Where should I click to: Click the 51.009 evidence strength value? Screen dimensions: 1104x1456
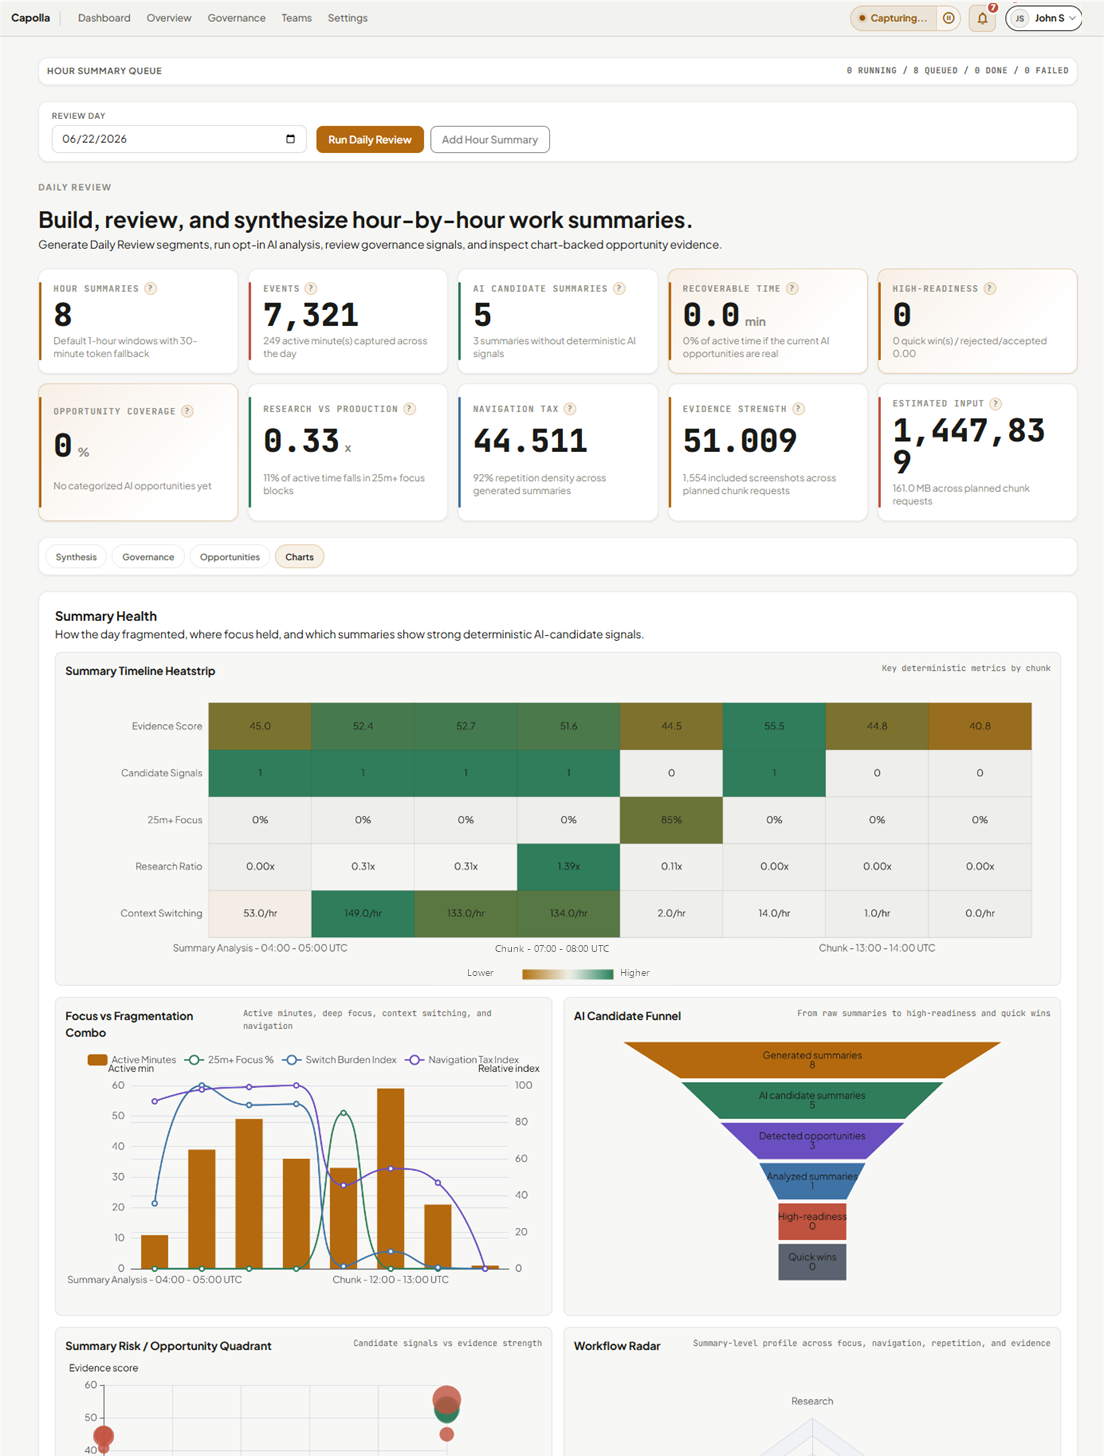(x=740, y=440)
